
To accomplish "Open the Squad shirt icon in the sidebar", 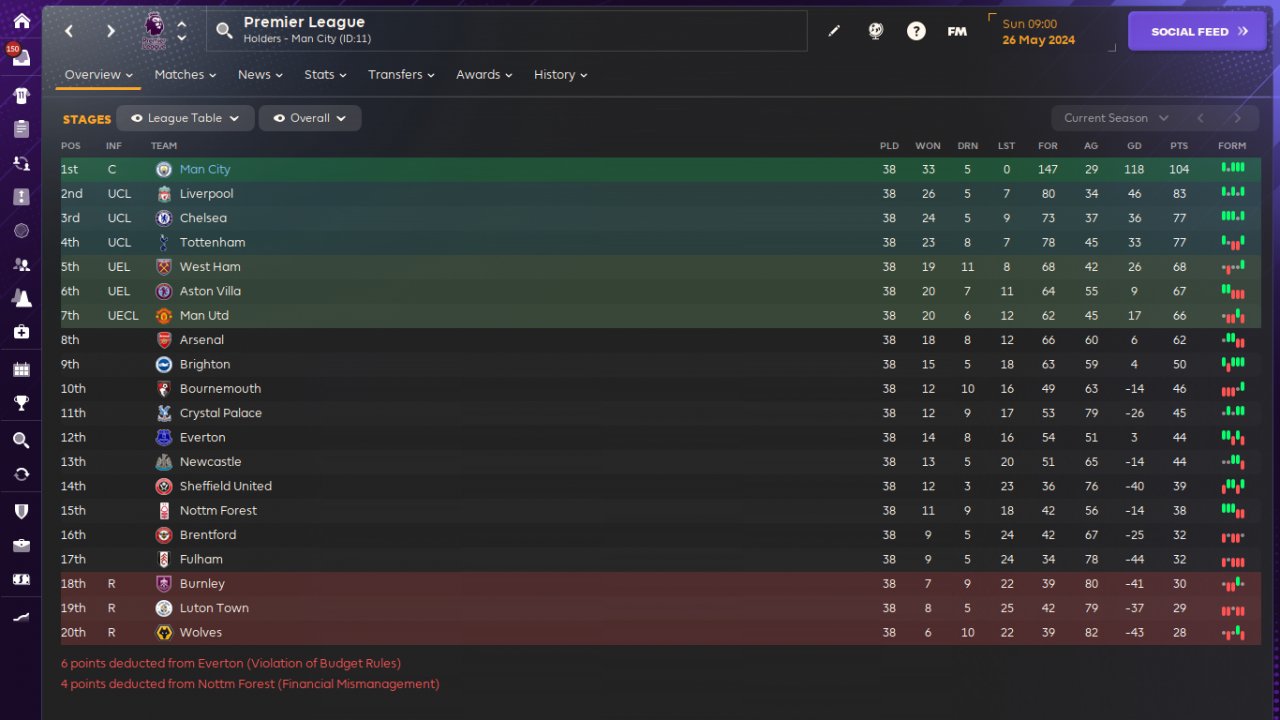I will pos(21,96).
